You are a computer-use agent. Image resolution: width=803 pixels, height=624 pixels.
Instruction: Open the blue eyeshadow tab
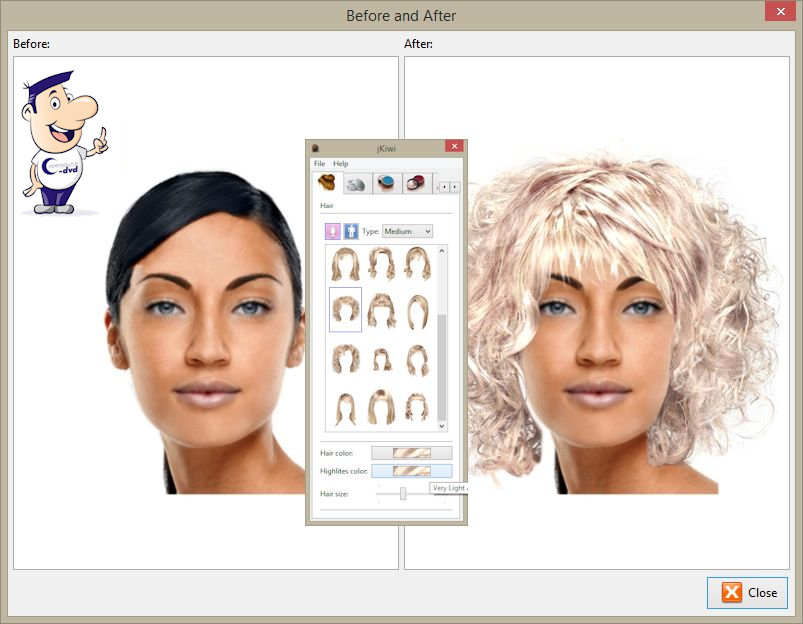tap(386, 184)
